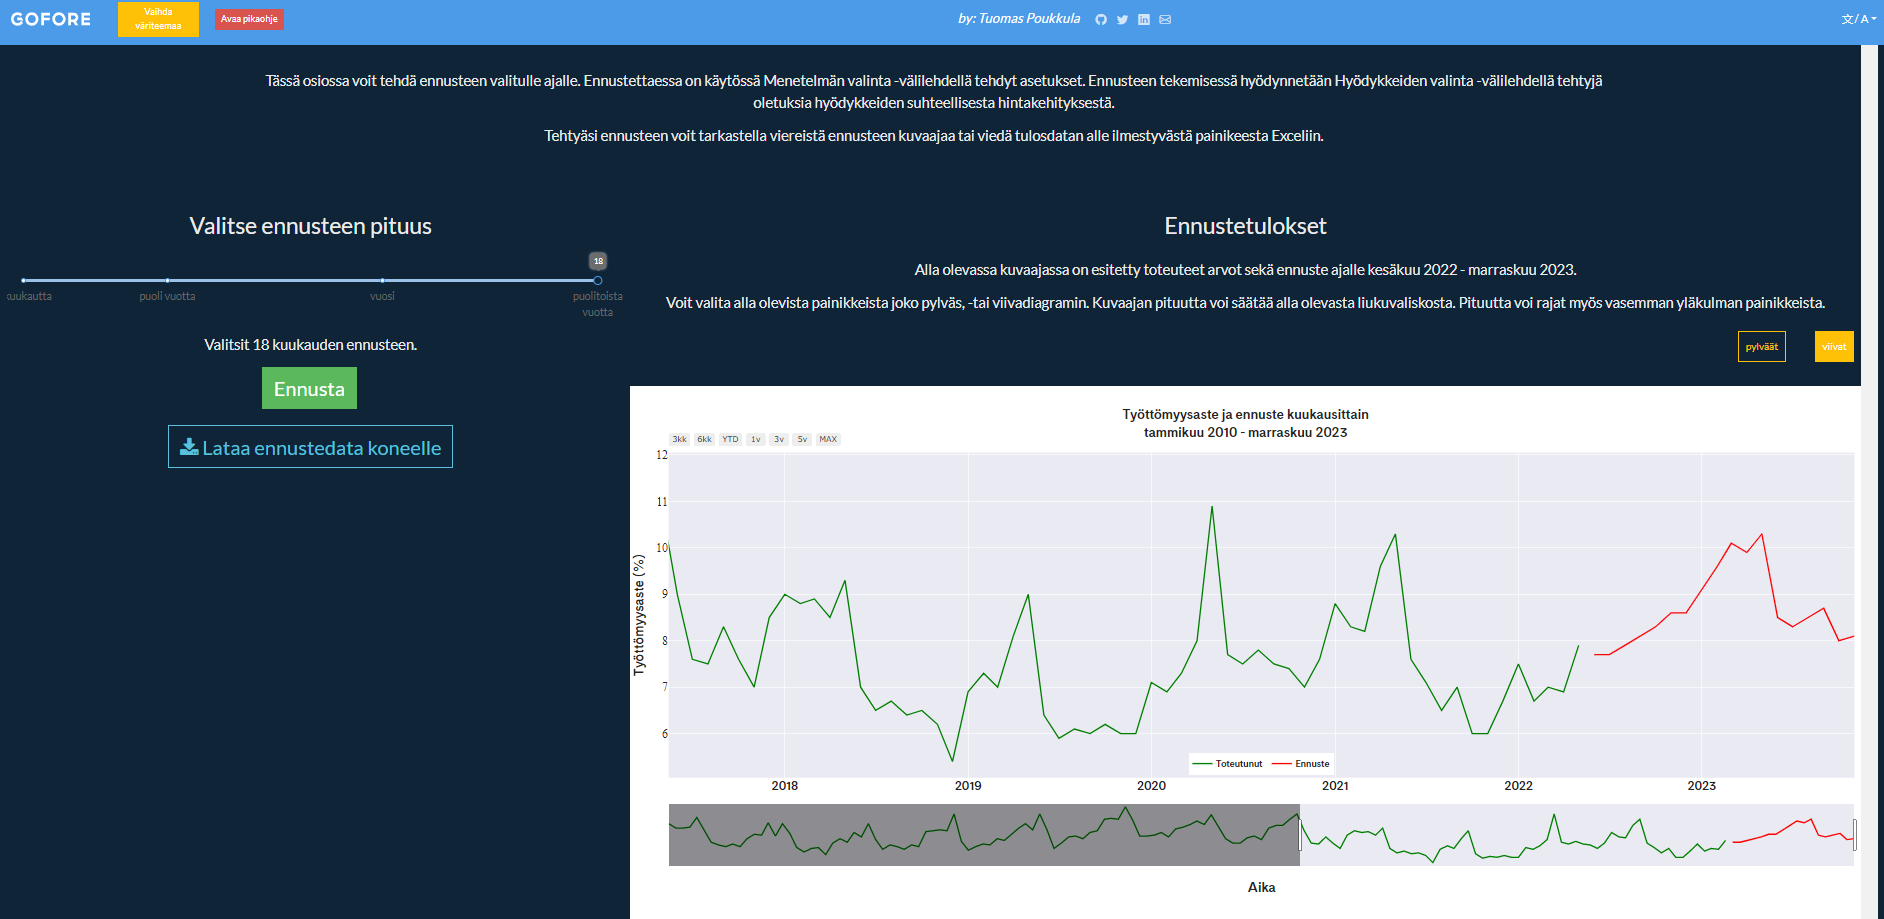Click the GOFORE logo
Image resolution: width=1884 pixels, height=919 pixels.
pos(51,19)
